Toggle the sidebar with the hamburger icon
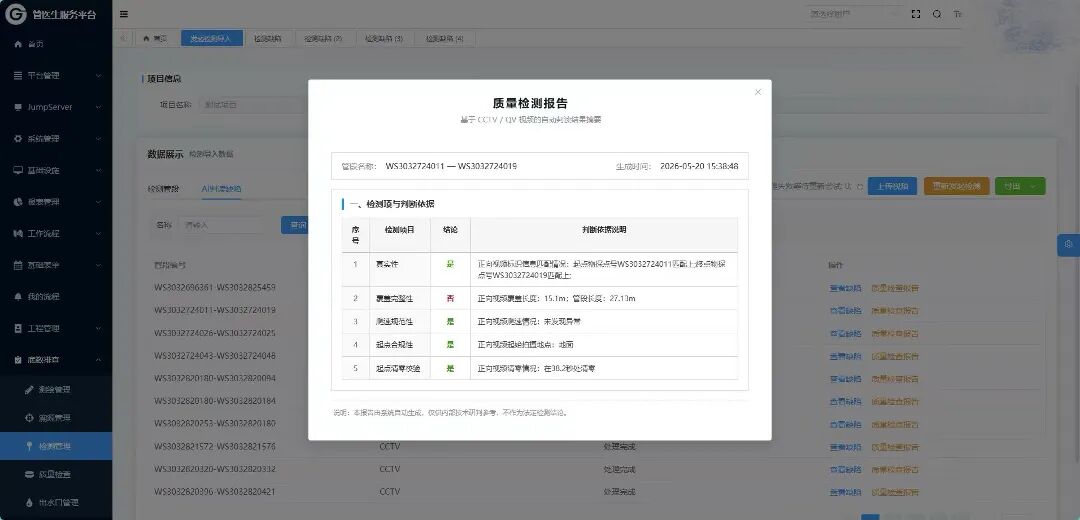Viewport: 1080px width, 520px height. tap(123, 14)
